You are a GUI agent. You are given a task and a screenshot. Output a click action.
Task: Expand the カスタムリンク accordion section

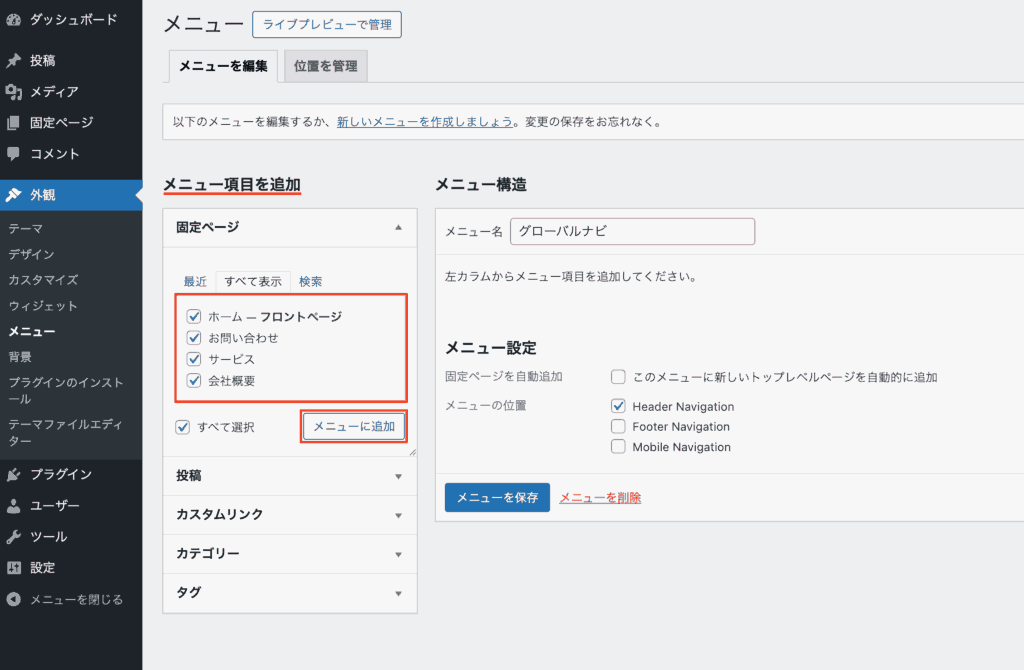pos(398,515)
